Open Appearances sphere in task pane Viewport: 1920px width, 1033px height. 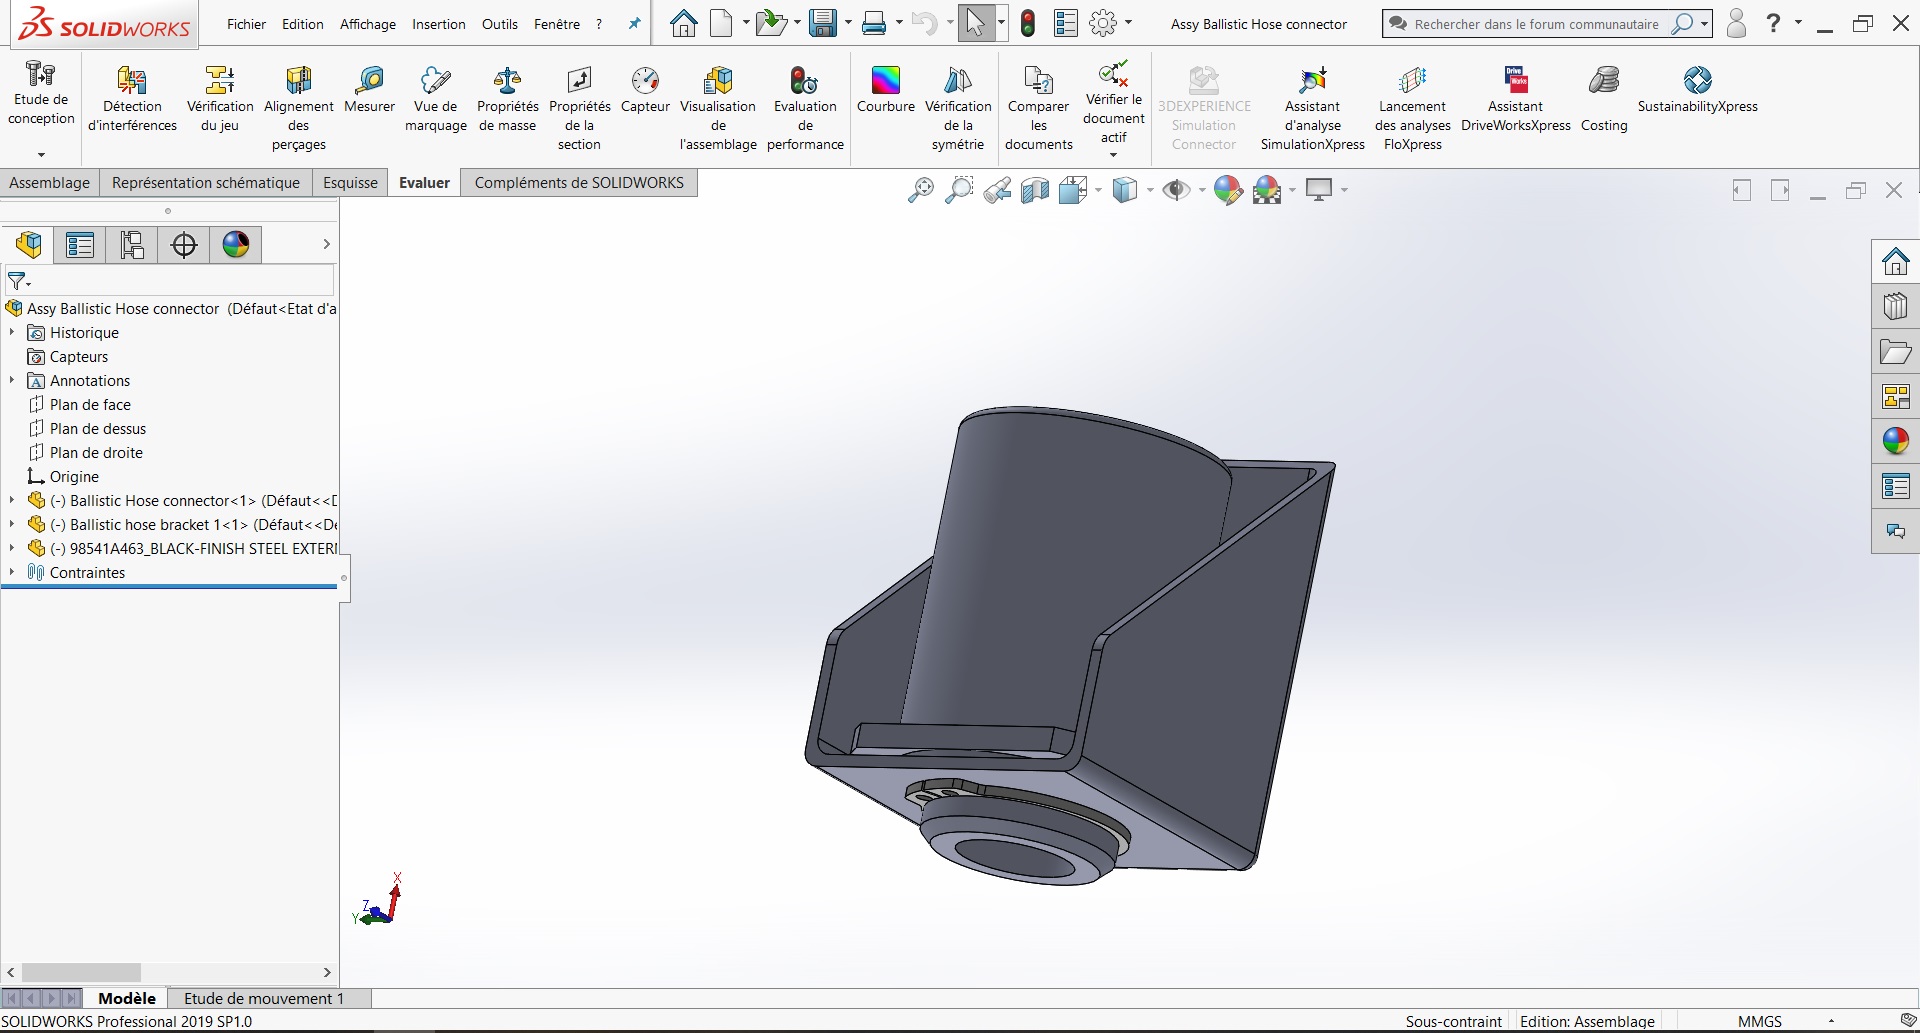[x=1895, y=441]
